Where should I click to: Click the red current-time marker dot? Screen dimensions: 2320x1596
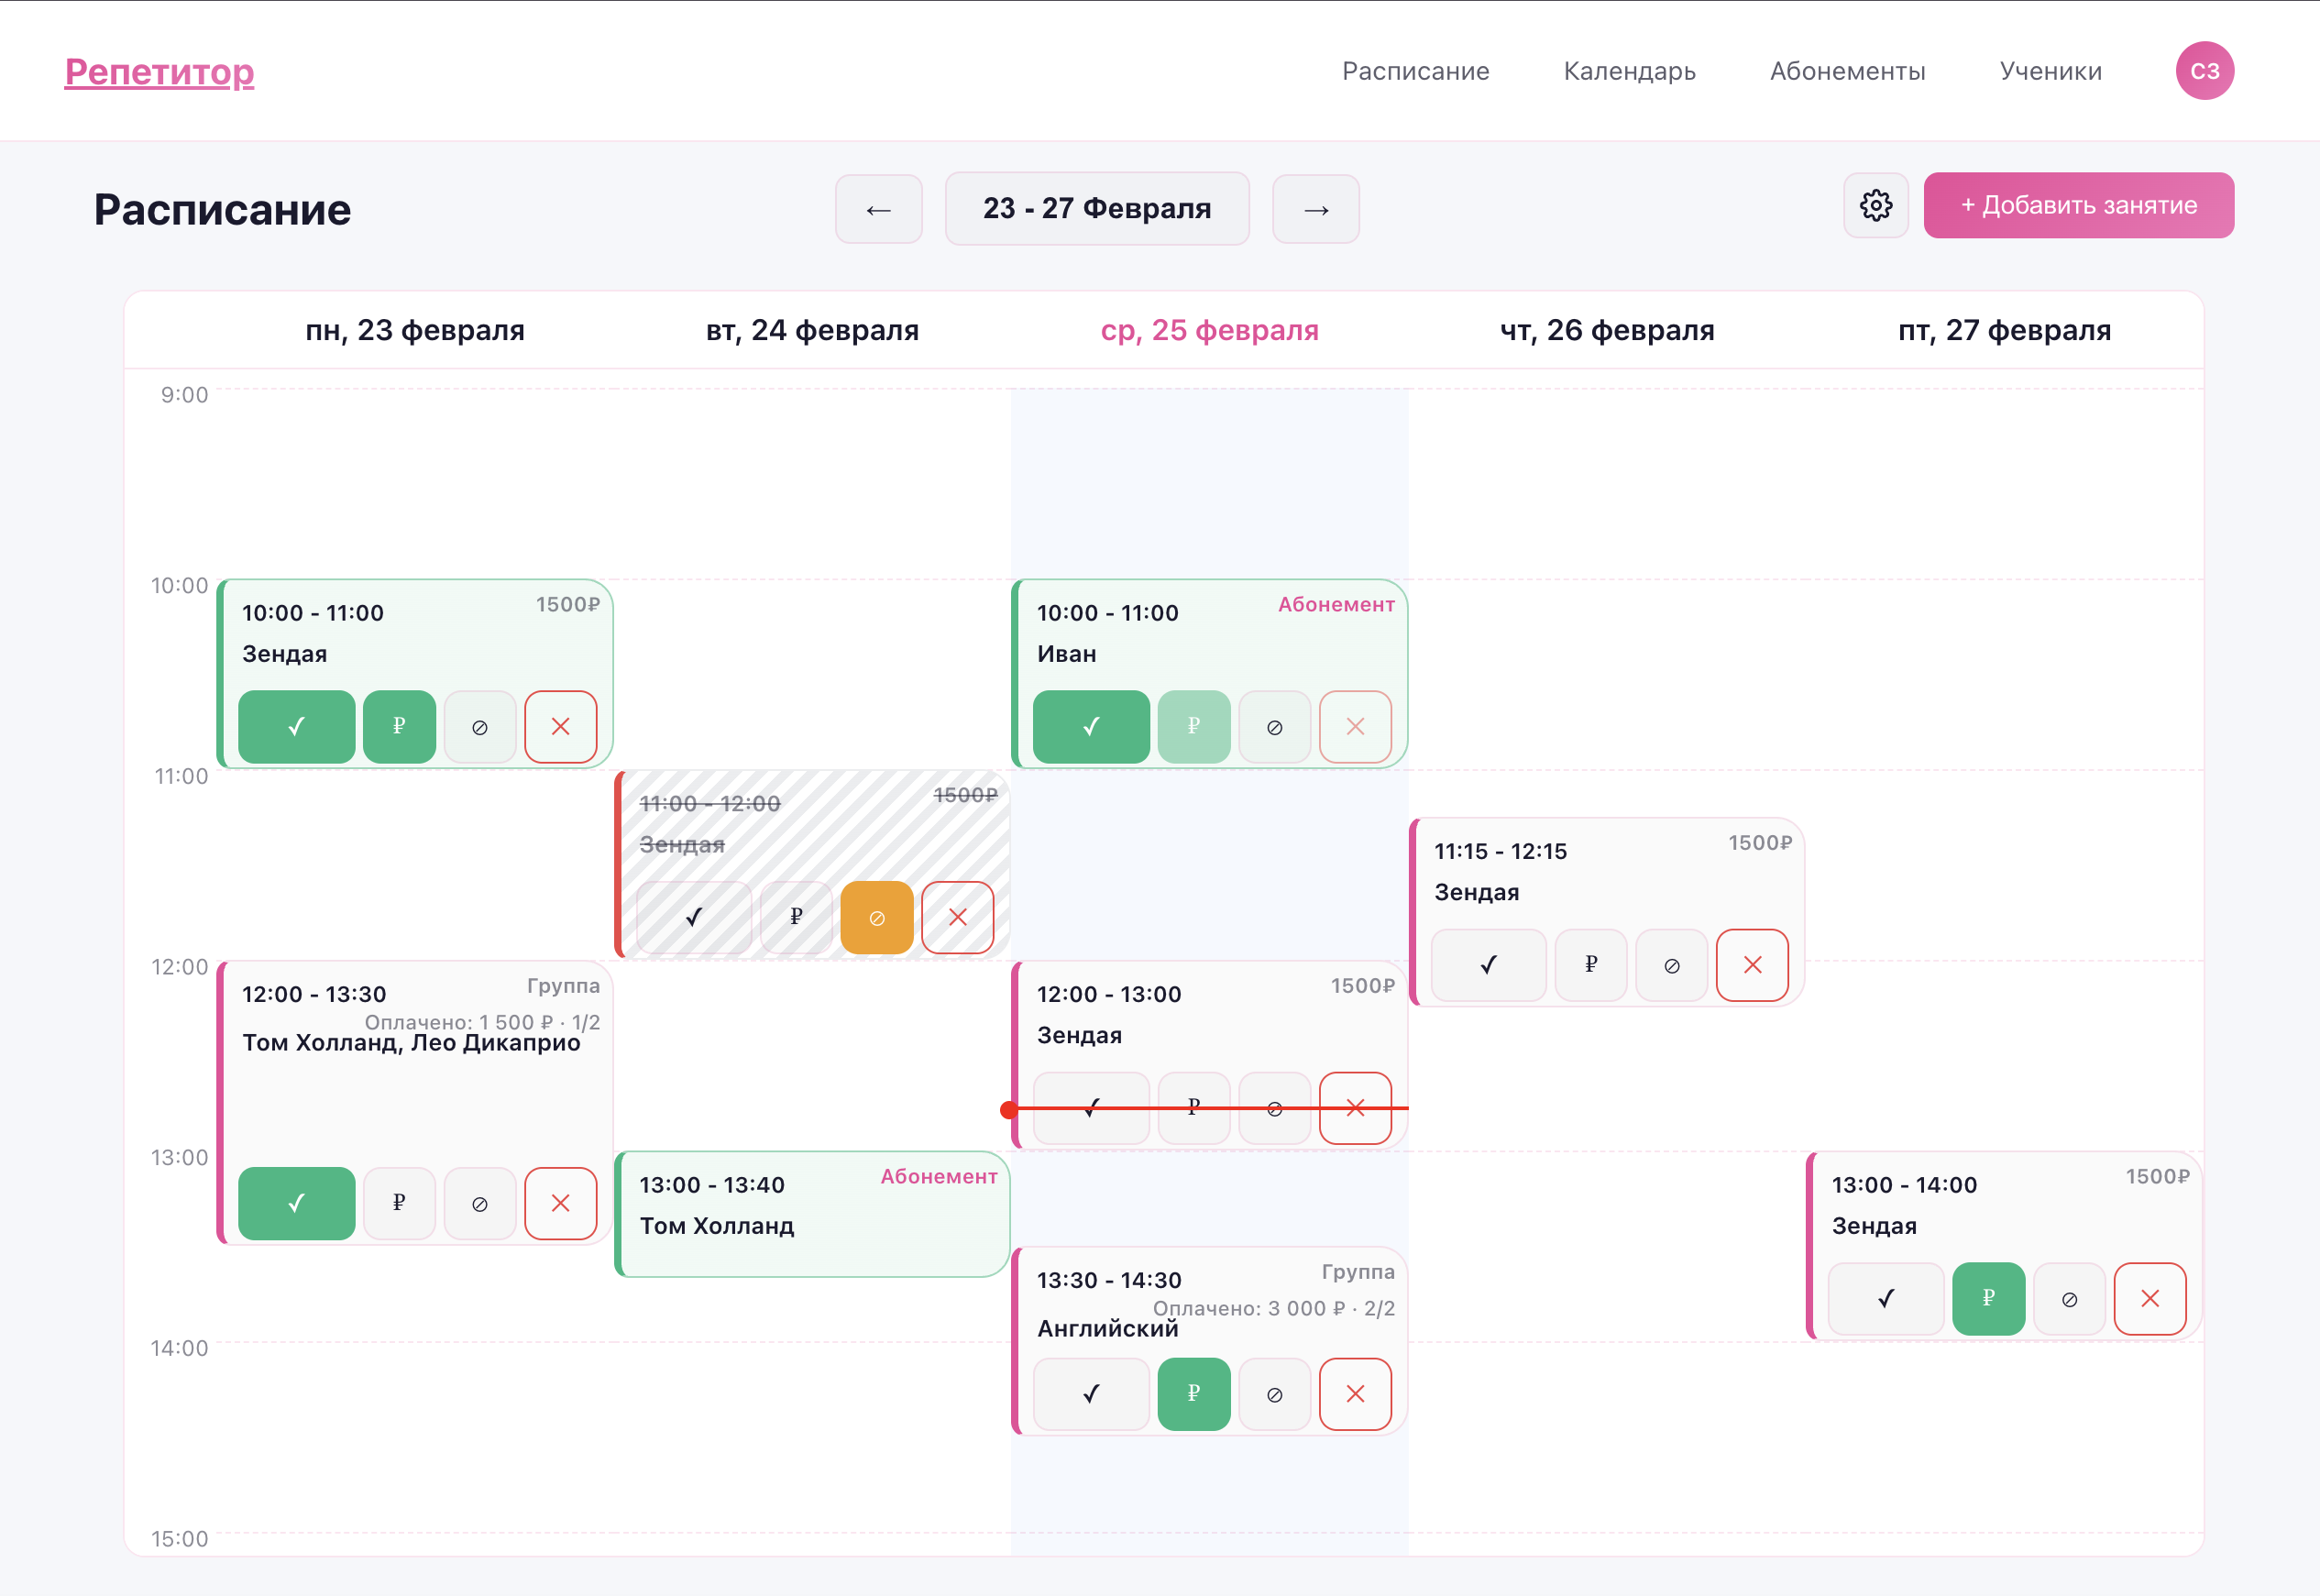click(x=1009, y=1109)
